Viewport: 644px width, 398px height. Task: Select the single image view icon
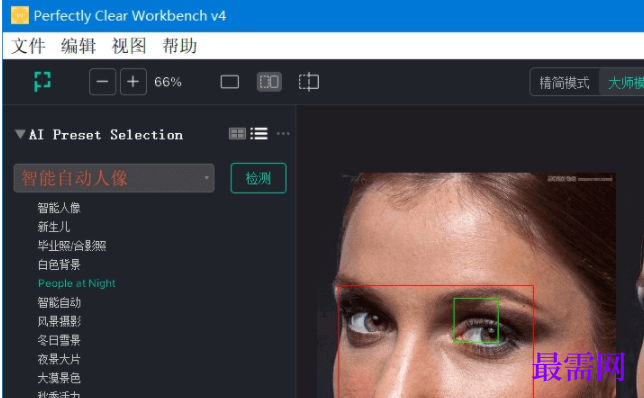click(230, 82)
